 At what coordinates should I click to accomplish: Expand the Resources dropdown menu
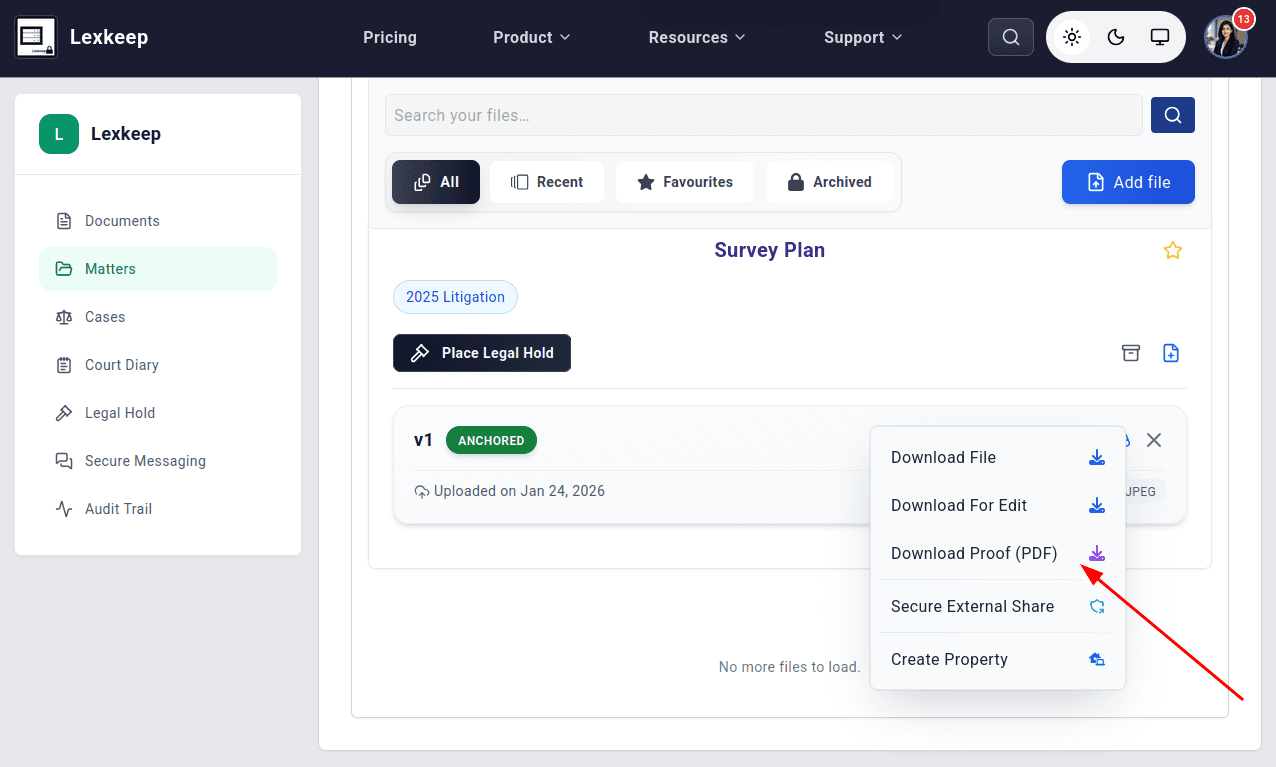pos(697,37)
